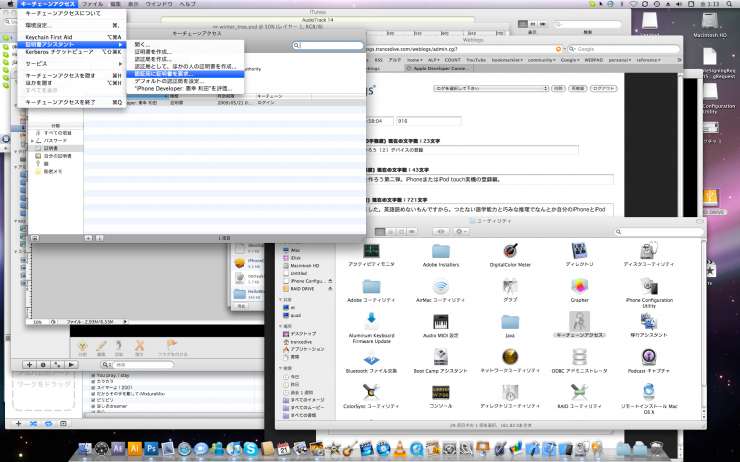Open the AirMac ユーティリティ icon
The height and width of the screenshot is (462, 740).
click(x=441, y=286)
